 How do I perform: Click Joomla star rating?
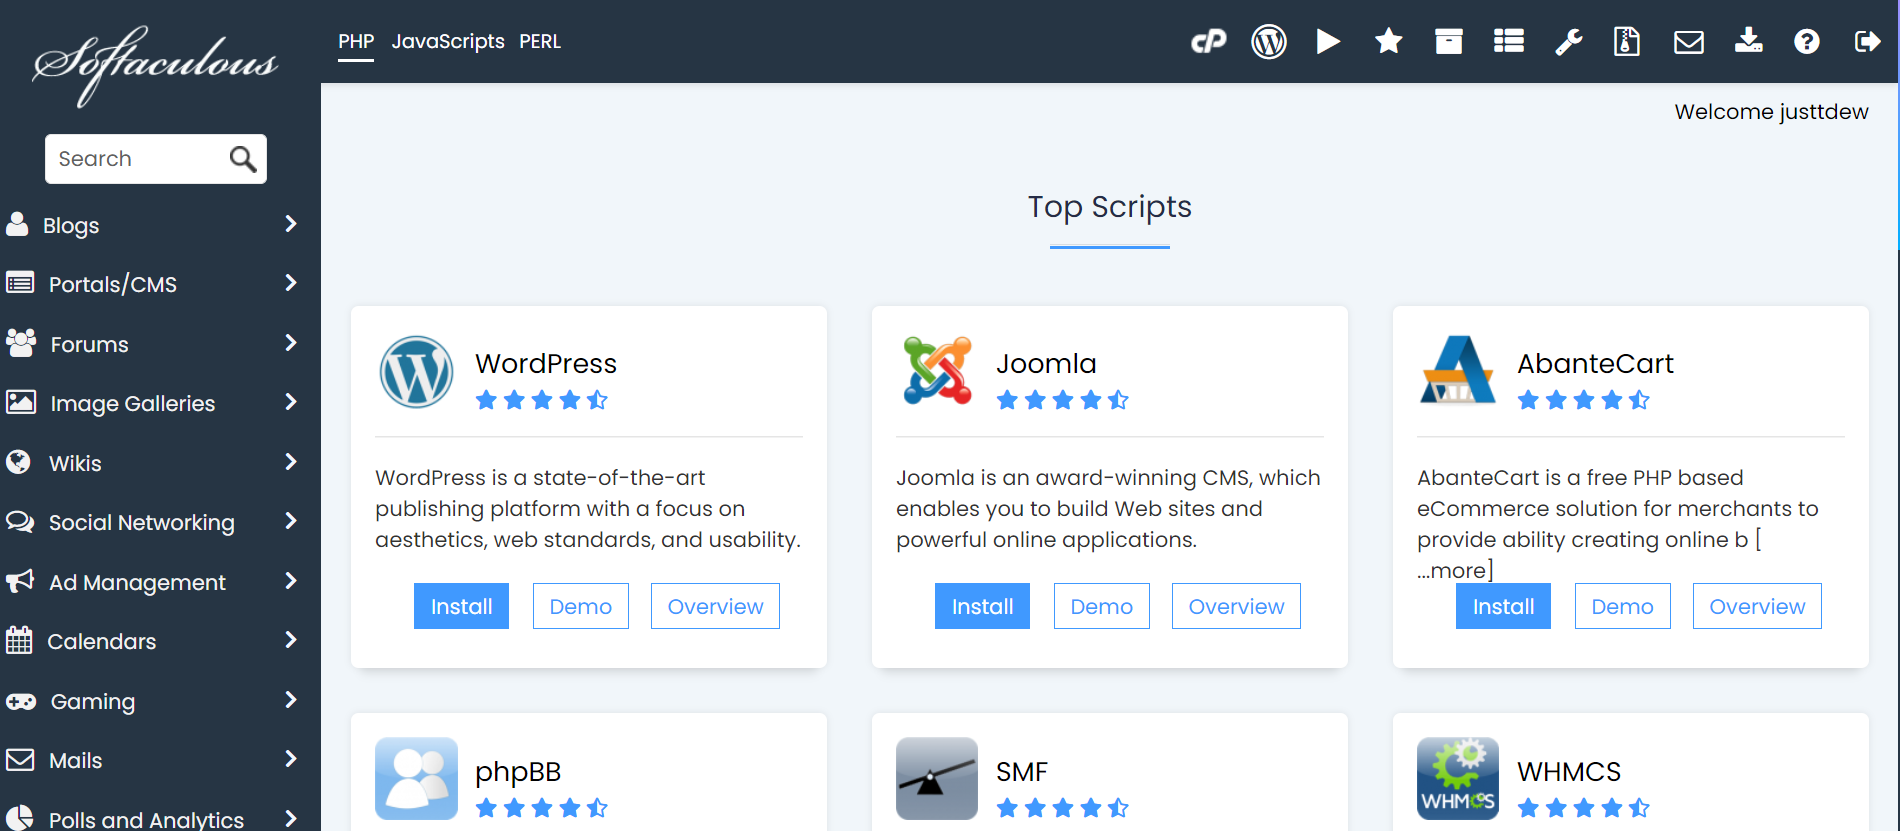click(1063, 400)
